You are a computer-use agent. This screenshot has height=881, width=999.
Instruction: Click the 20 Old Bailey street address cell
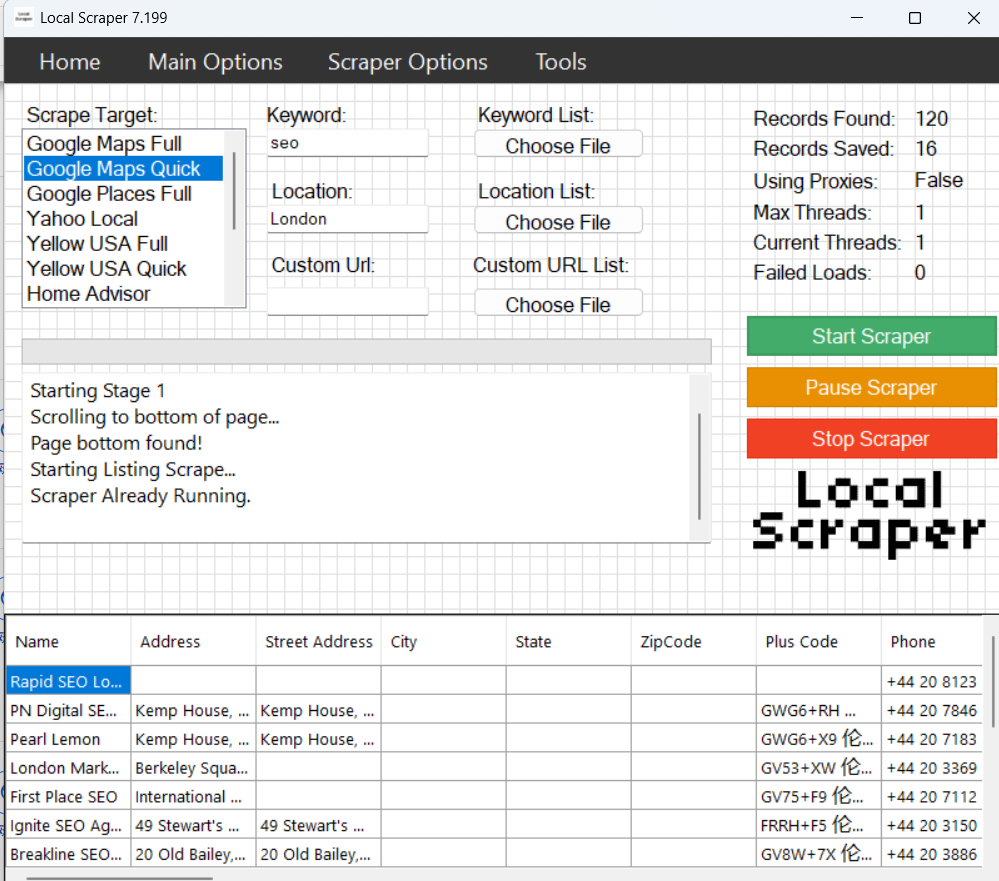[x=319, y=854]
